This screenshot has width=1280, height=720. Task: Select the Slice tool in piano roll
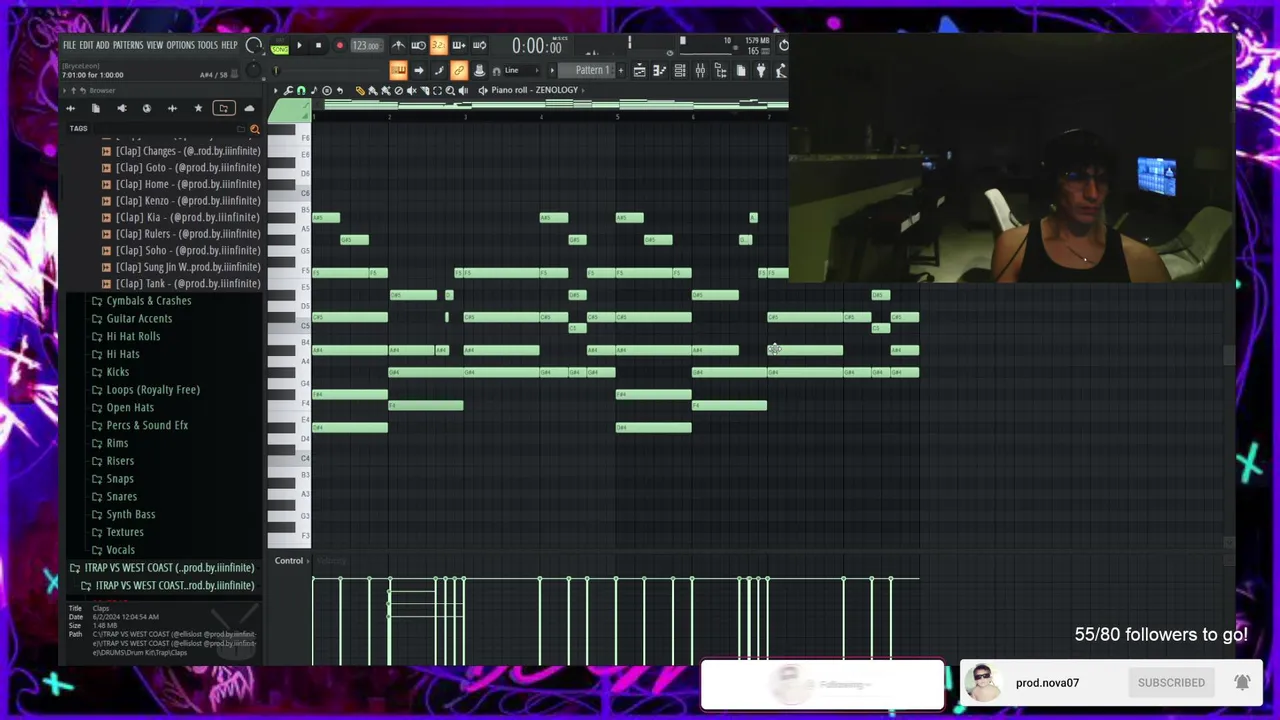pyautogui.click(x=424, y=91)
